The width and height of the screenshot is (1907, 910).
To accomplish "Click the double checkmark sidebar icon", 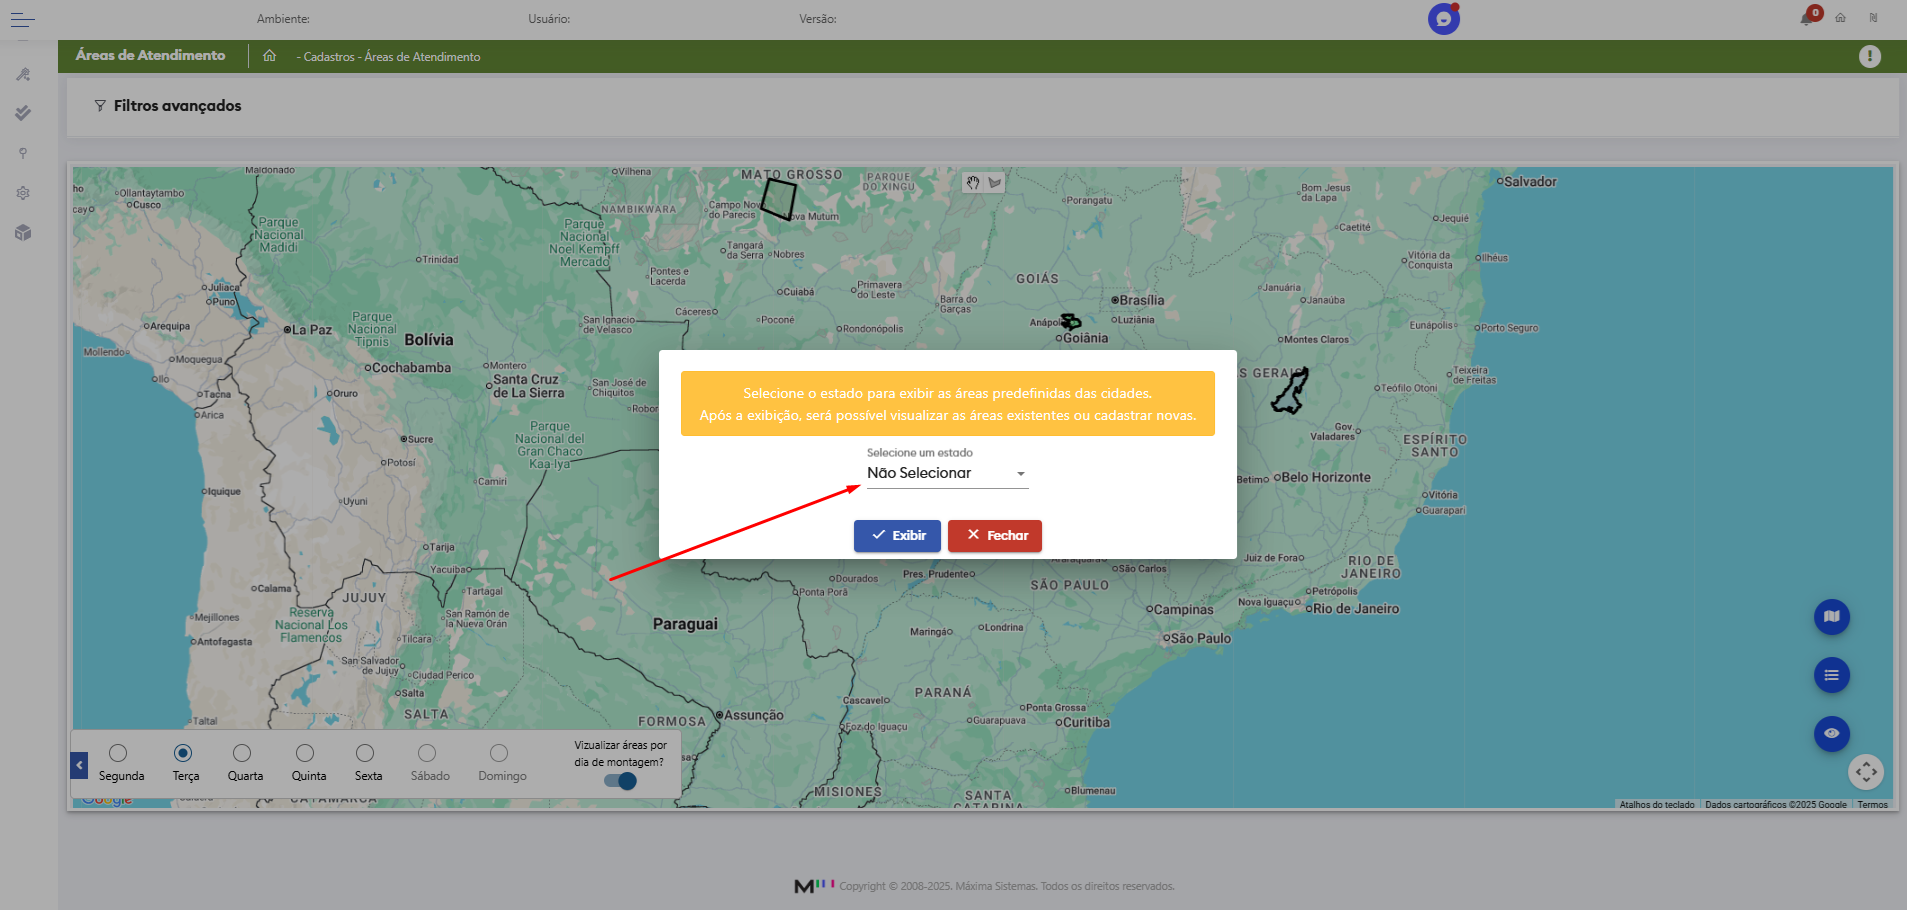I will [x=23, y=113].
